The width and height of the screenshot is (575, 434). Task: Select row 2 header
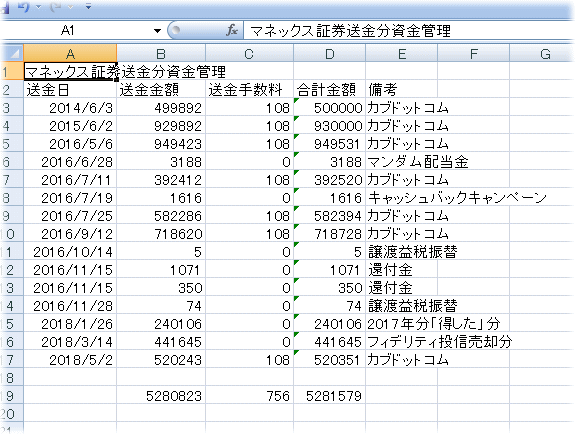(12, 90)
